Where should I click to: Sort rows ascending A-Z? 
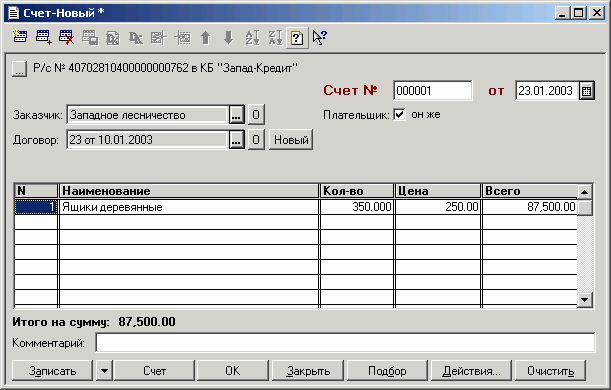click(252, 37)
